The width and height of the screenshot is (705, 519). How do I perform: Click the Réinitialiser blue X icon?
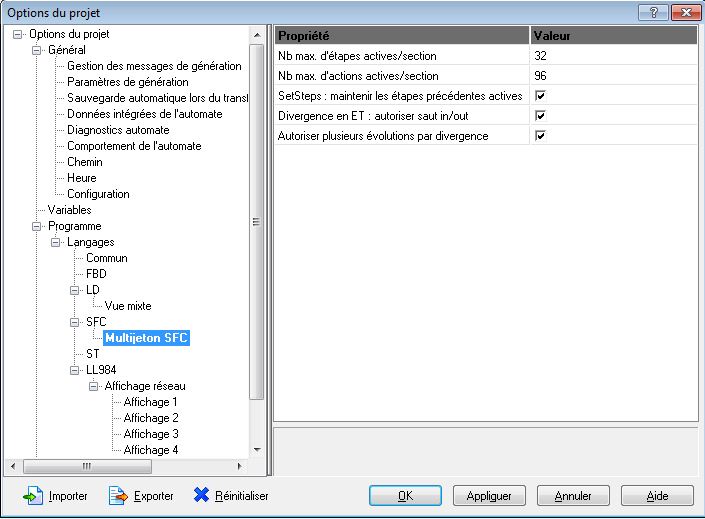(201, 496)
